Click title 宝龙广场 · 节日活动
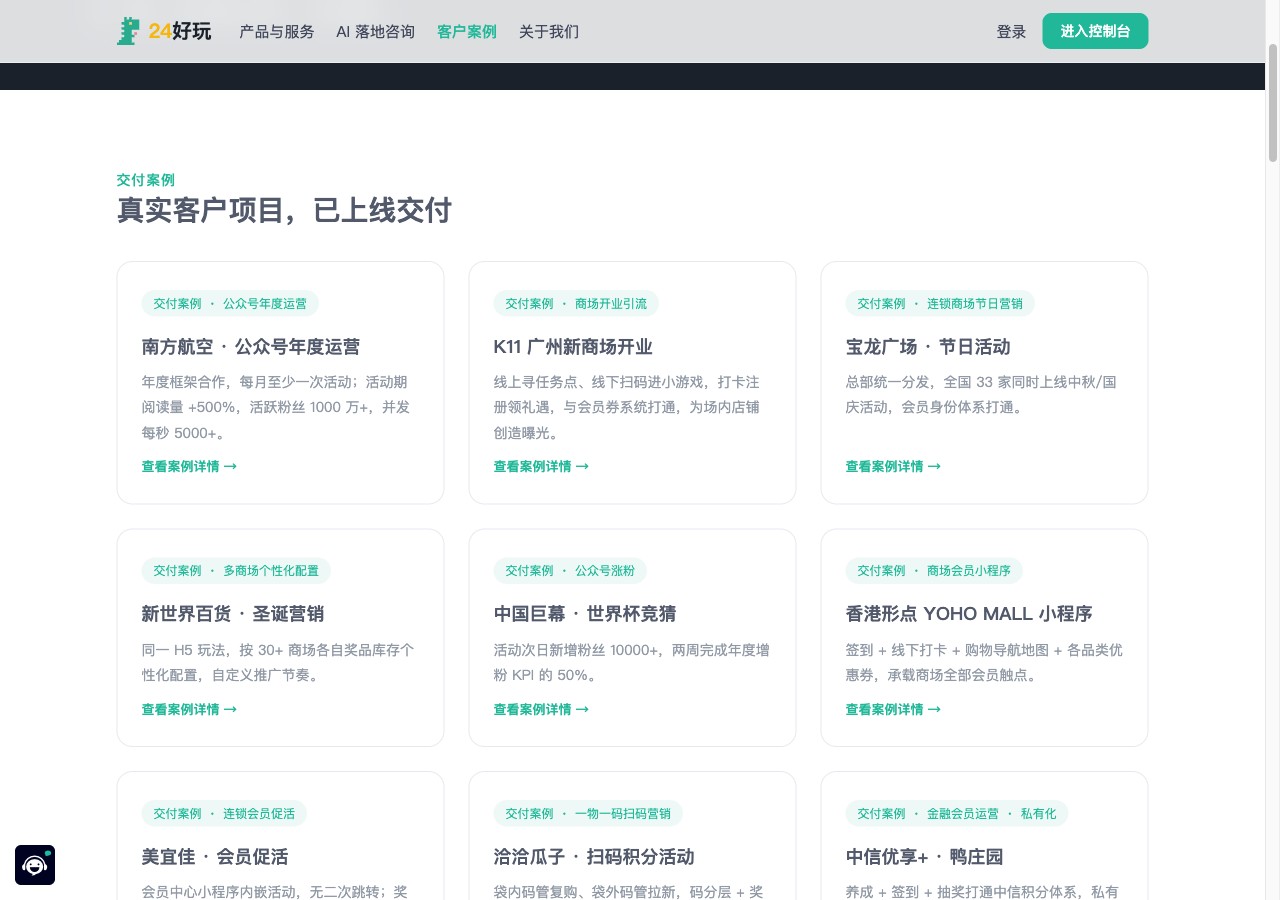1280x900 pixels. point(928,347)
